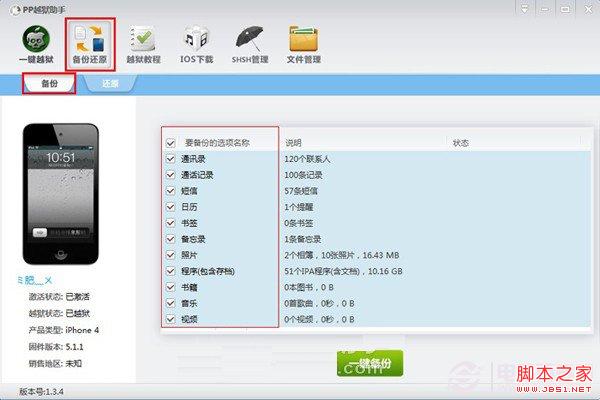Click the 状态 column header
Viewport: 600px width, 400px height.
pyautogui.click(x=460, y=143)
